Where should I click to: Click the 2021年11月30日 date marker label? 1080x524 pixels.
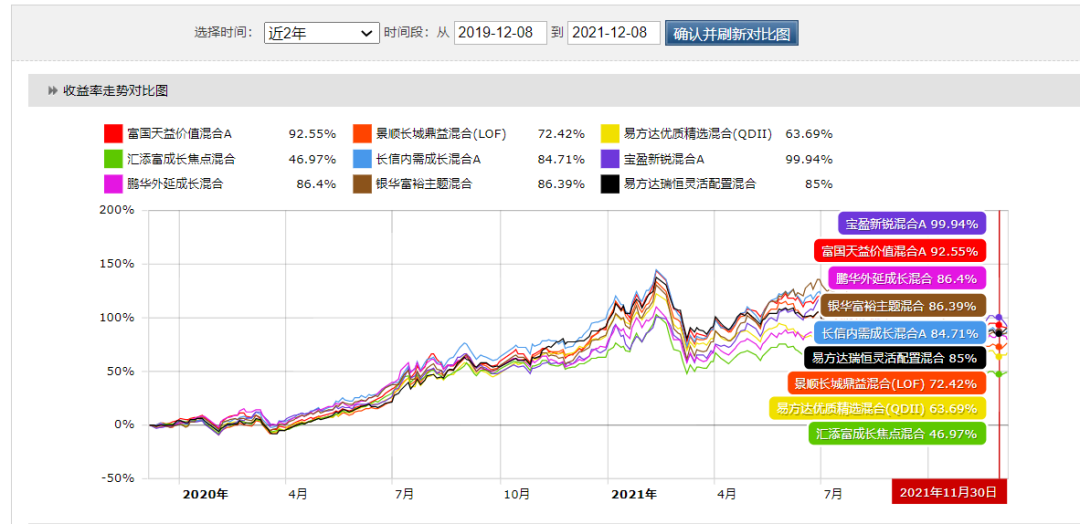pos(948,491)
